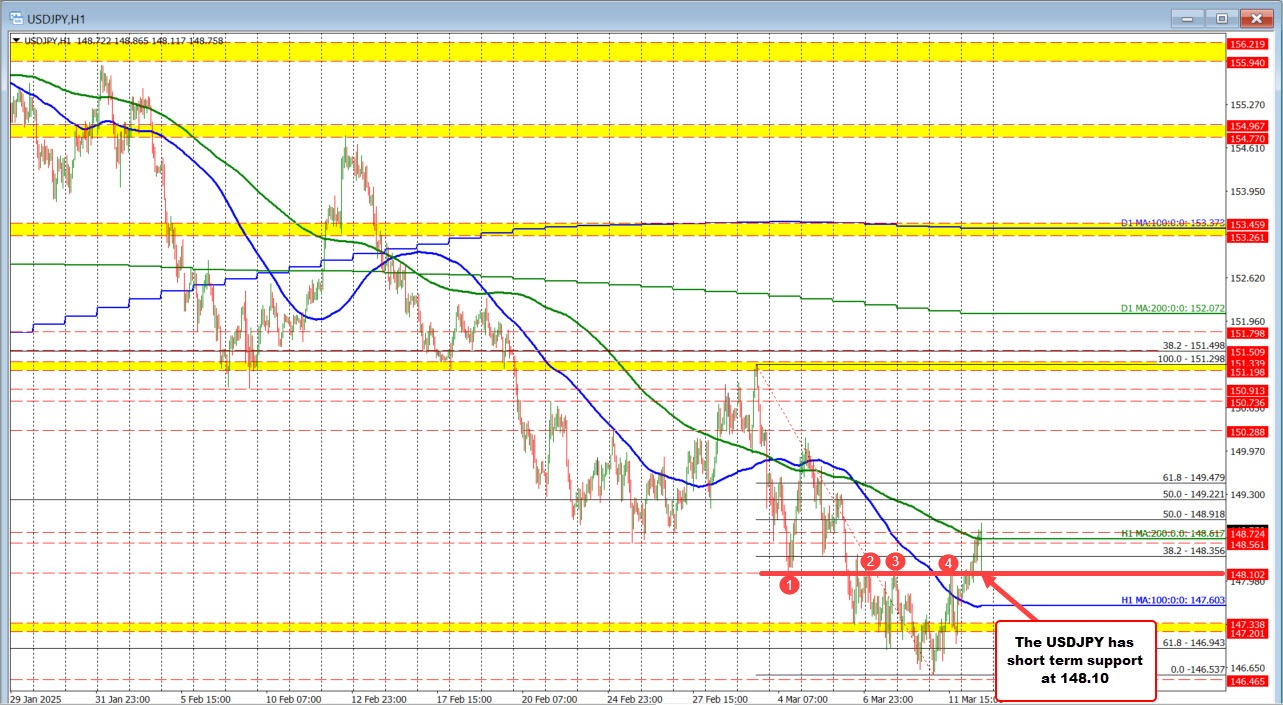Select the '147.338' red price label
Image resolution: width=1283 pixels, height=705 pixels.
[1246, 623]
